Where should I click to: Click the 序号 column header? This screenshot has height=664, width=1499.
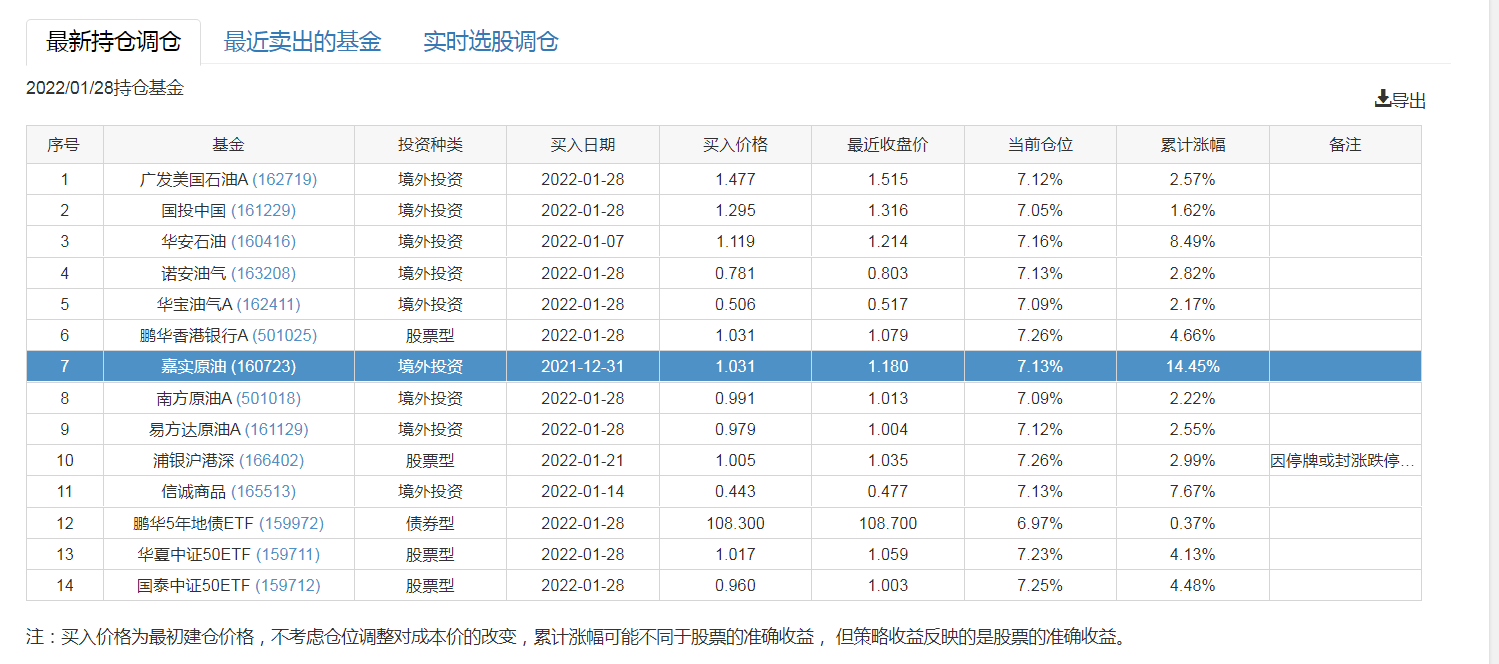[x=64, y=145]
